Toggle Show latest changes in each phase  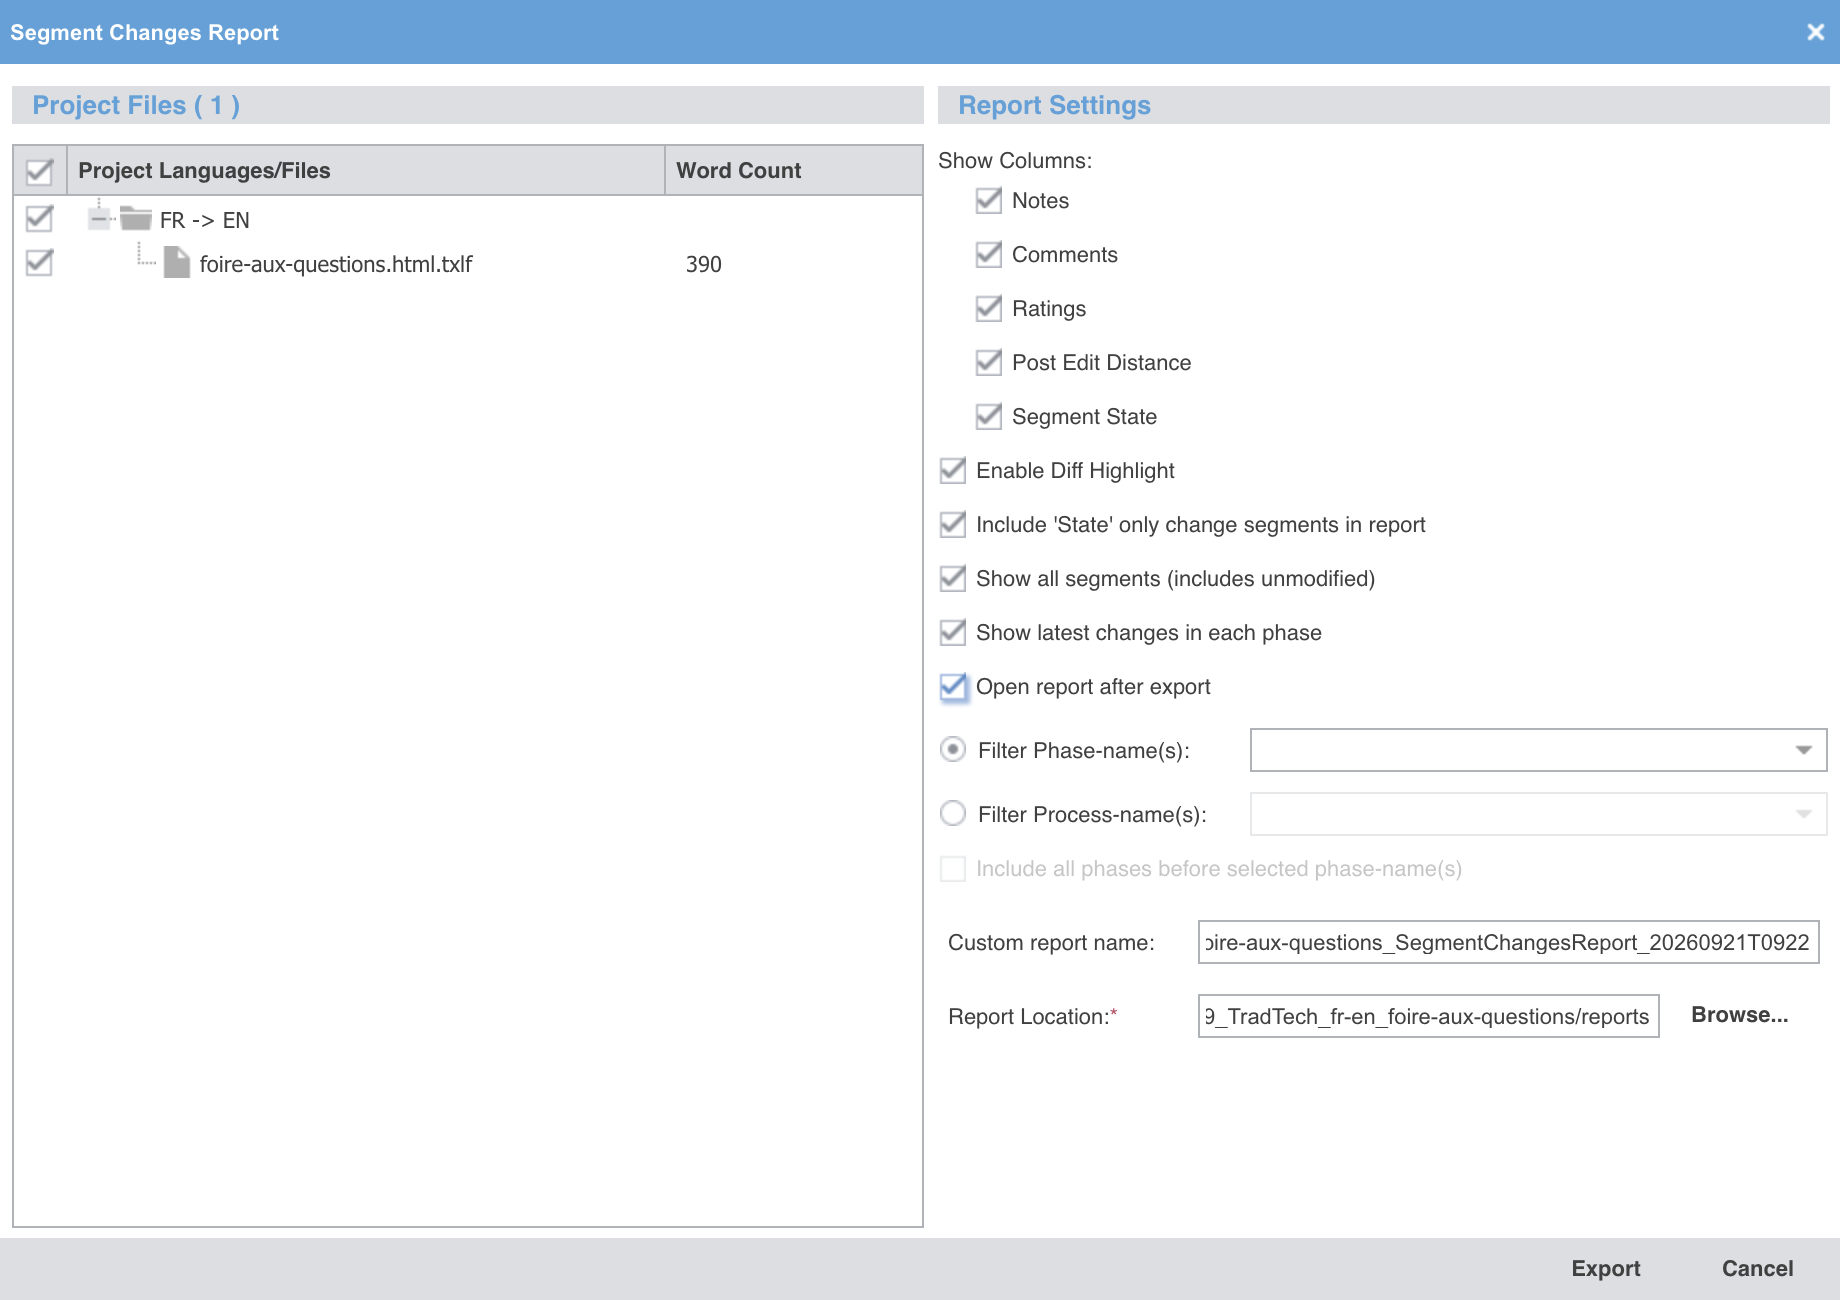(953, 633)
